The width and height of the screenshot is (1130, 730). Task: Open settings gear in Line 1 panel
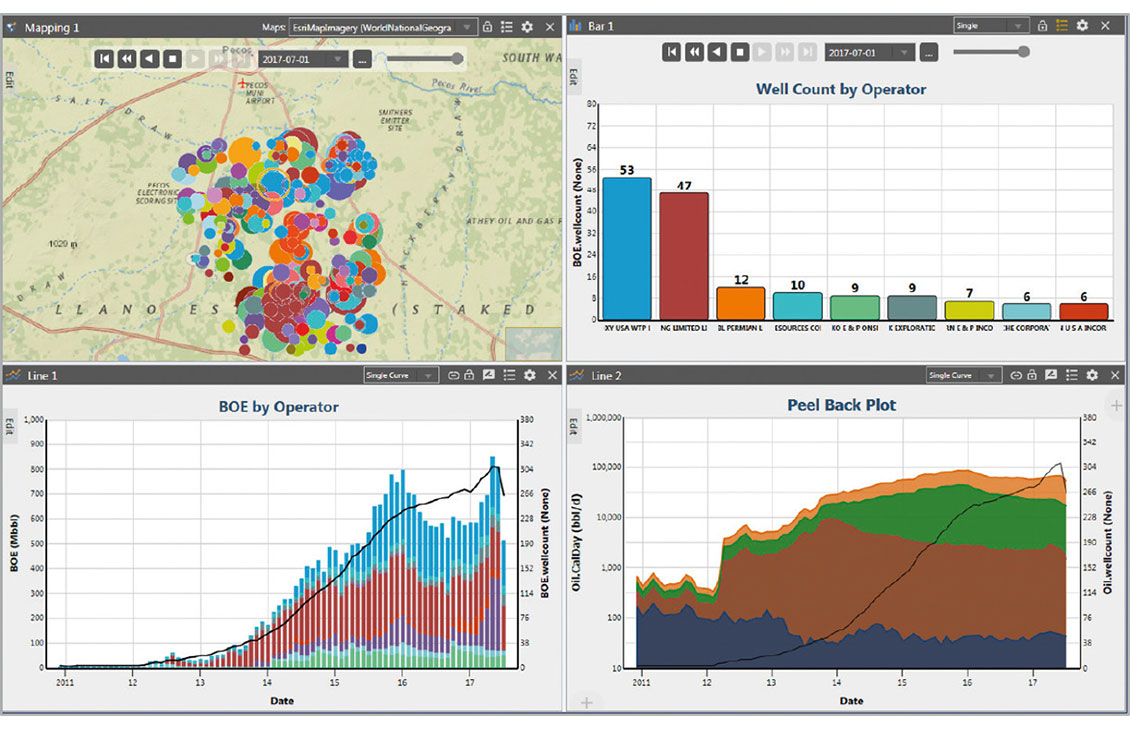point(530,375)
